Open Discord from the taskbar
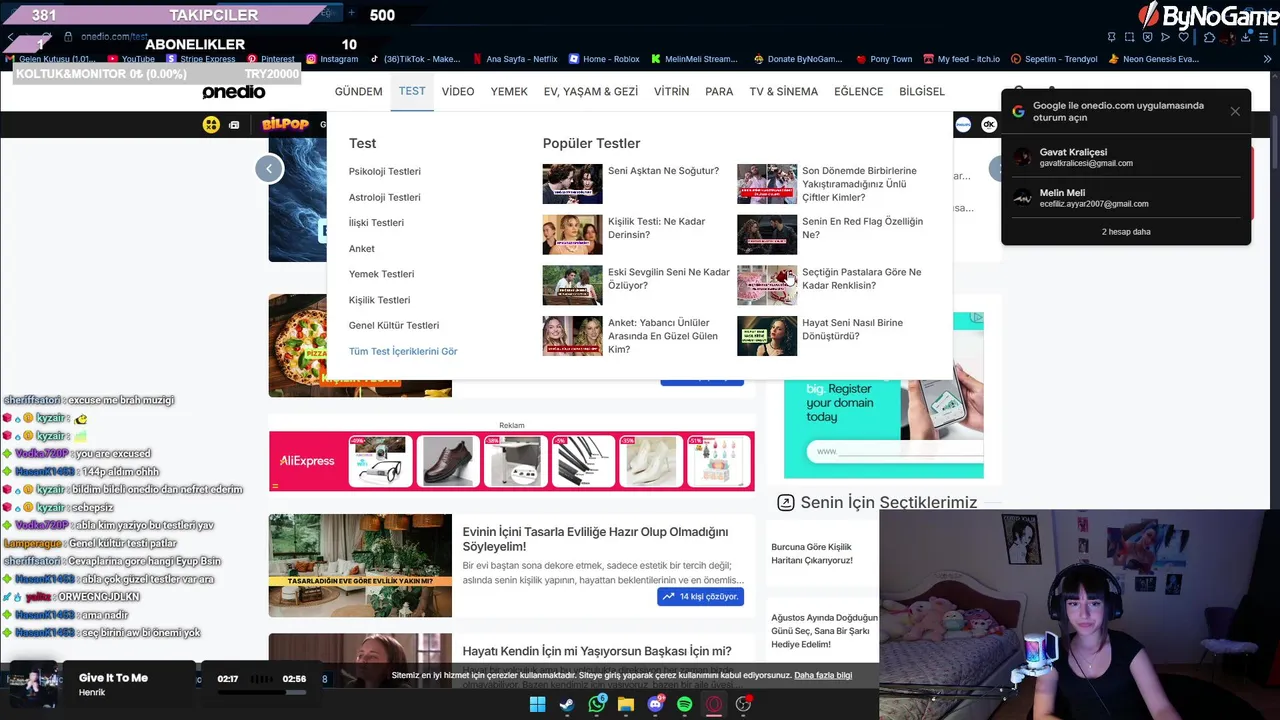 click(x=656, y=704)
